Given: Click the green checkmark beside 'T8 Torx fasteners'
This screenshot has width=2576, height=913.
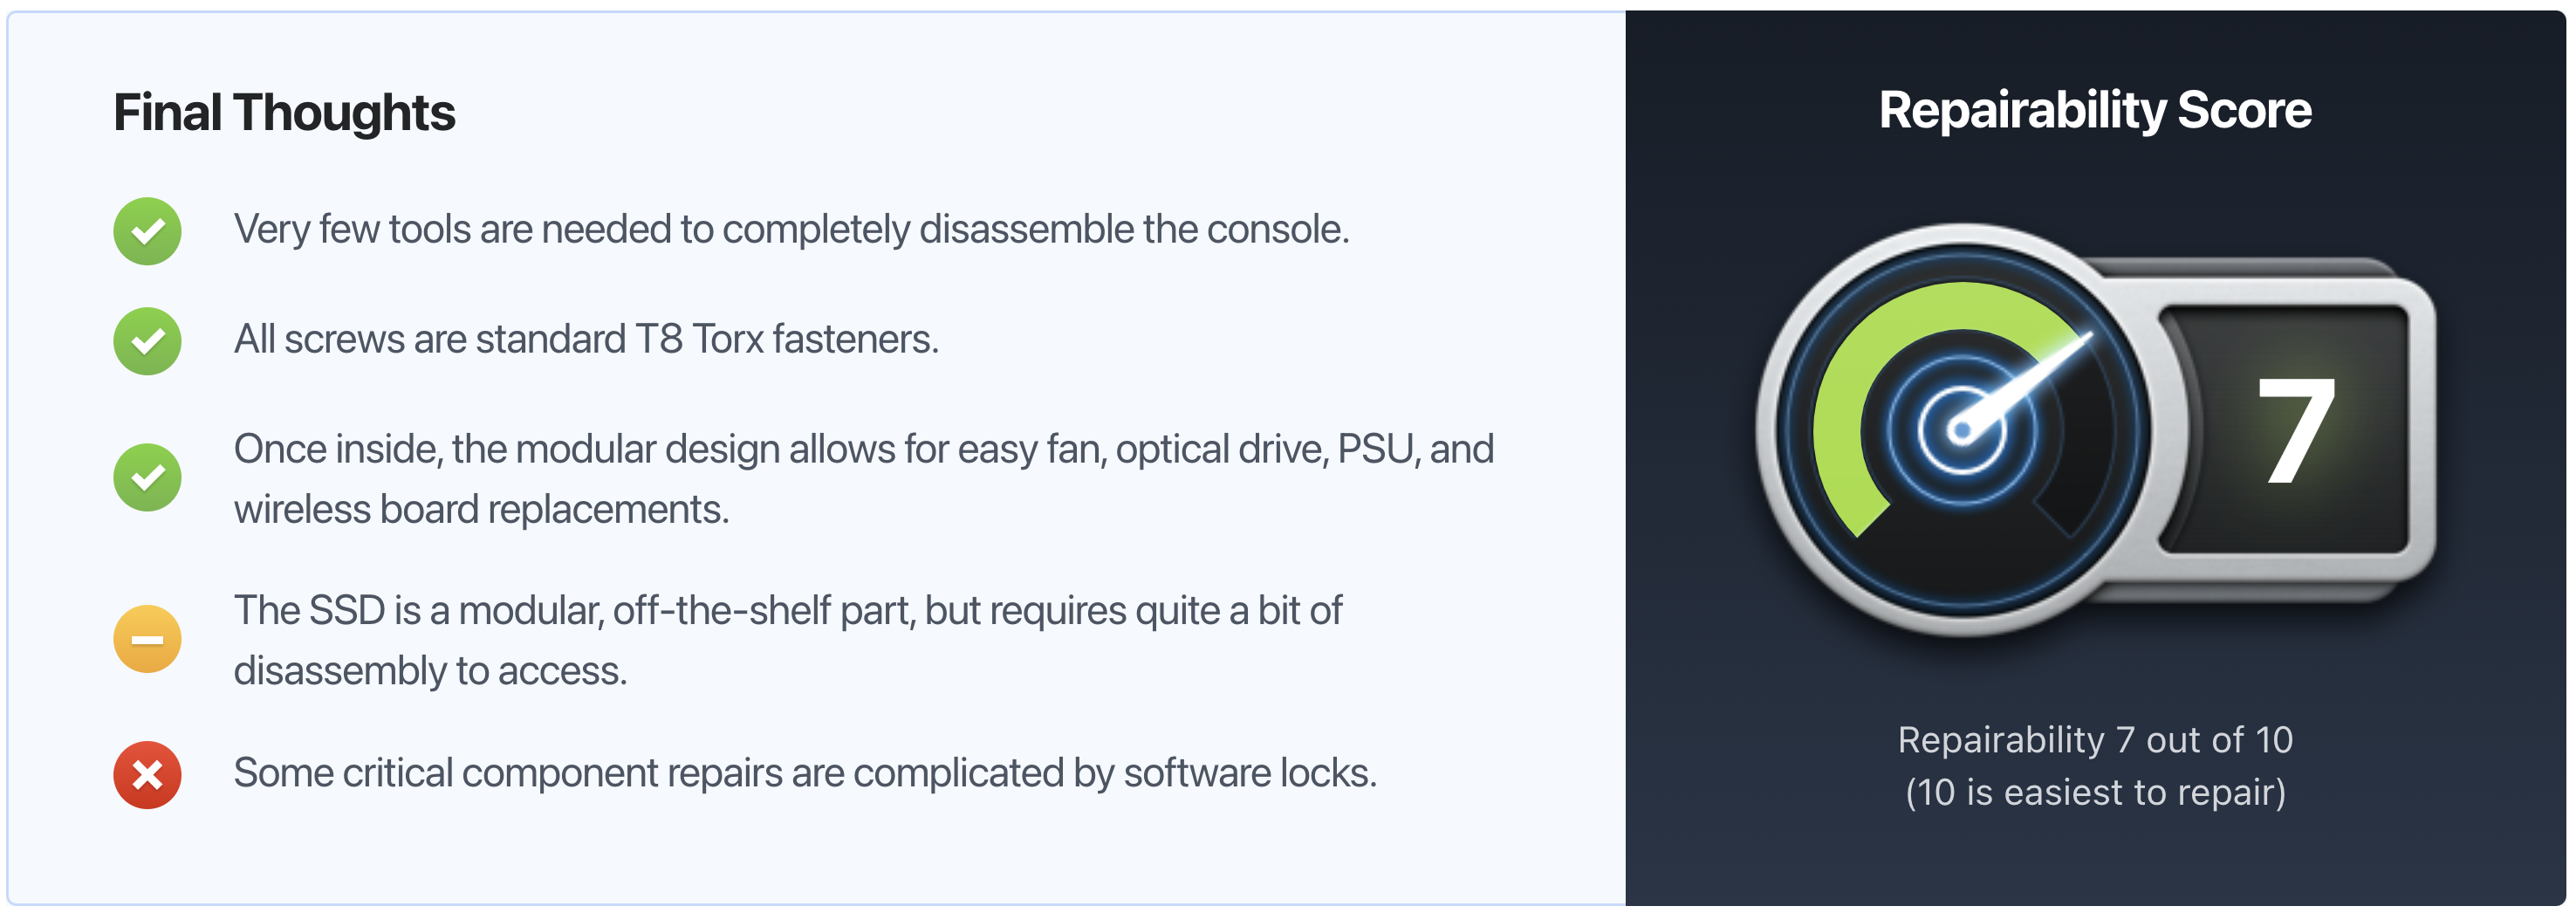Looking at the screenshot, I should 147,341.
